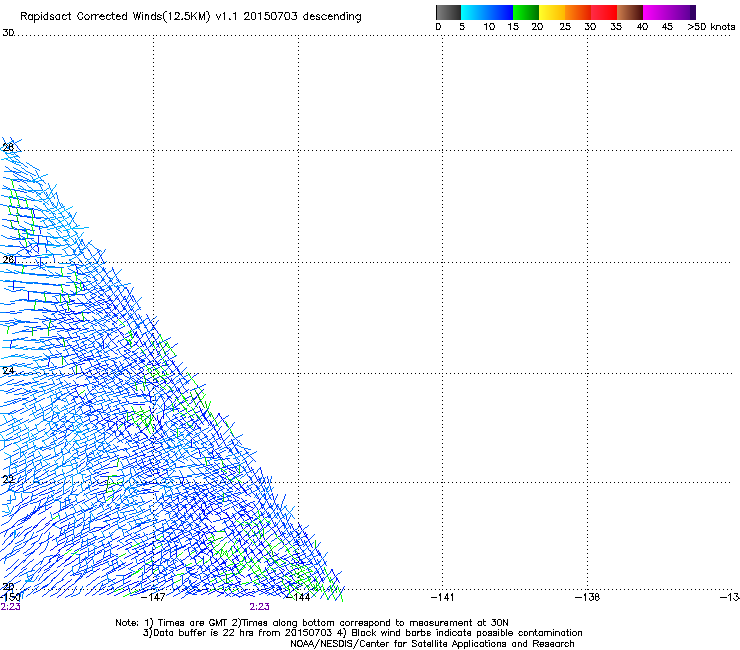Click the '35' legend scale label
The image size is (740, 650).
click(616, 27)
